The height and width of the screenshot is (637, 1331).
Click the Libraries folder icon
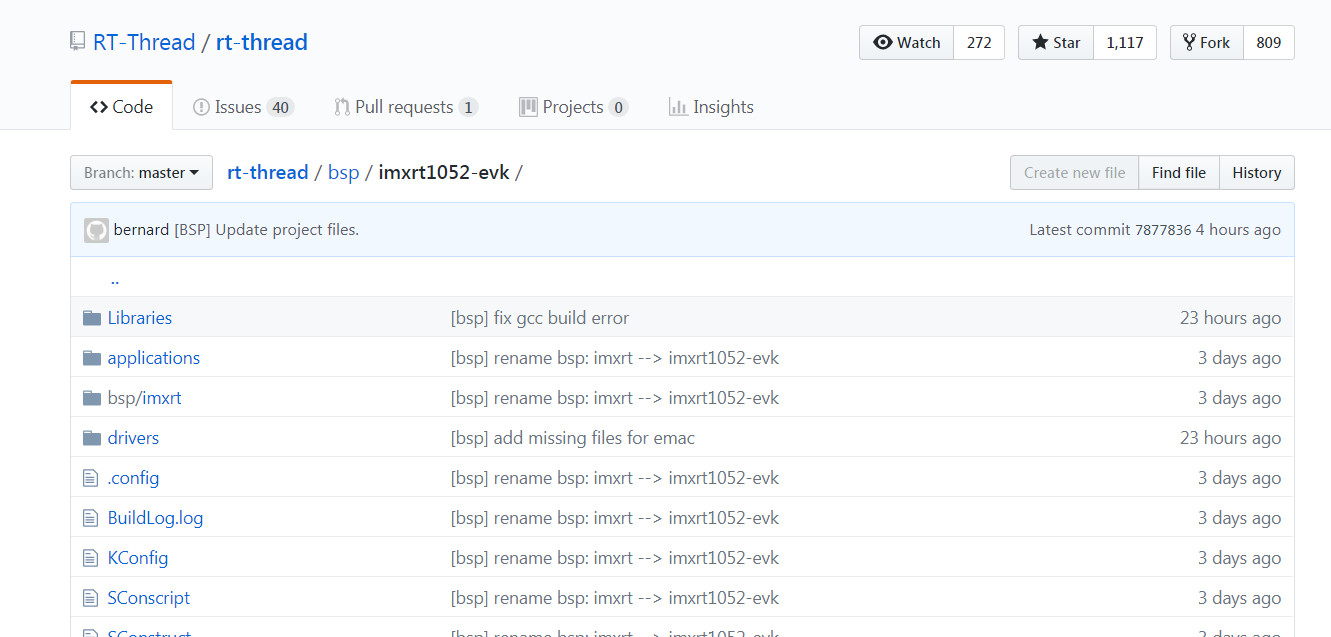[92, 318]
